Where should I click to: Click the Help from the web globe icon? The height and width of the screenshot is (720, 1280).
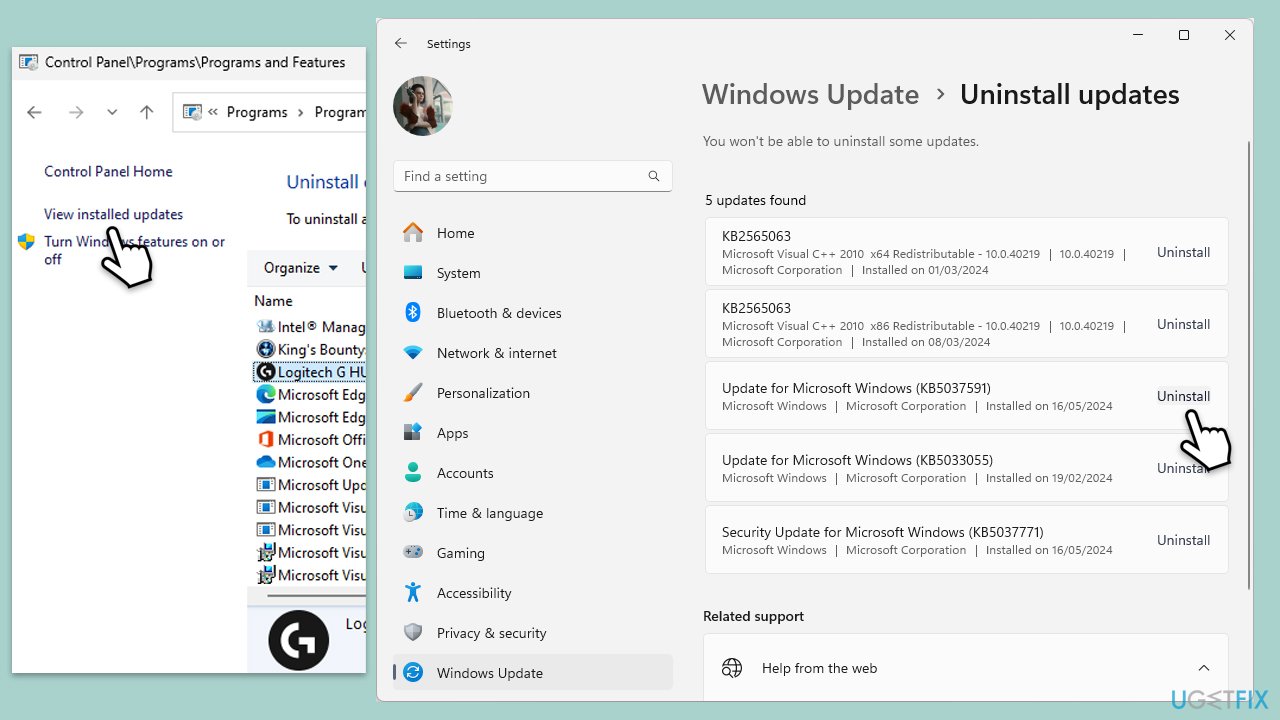tap(732, 668)
